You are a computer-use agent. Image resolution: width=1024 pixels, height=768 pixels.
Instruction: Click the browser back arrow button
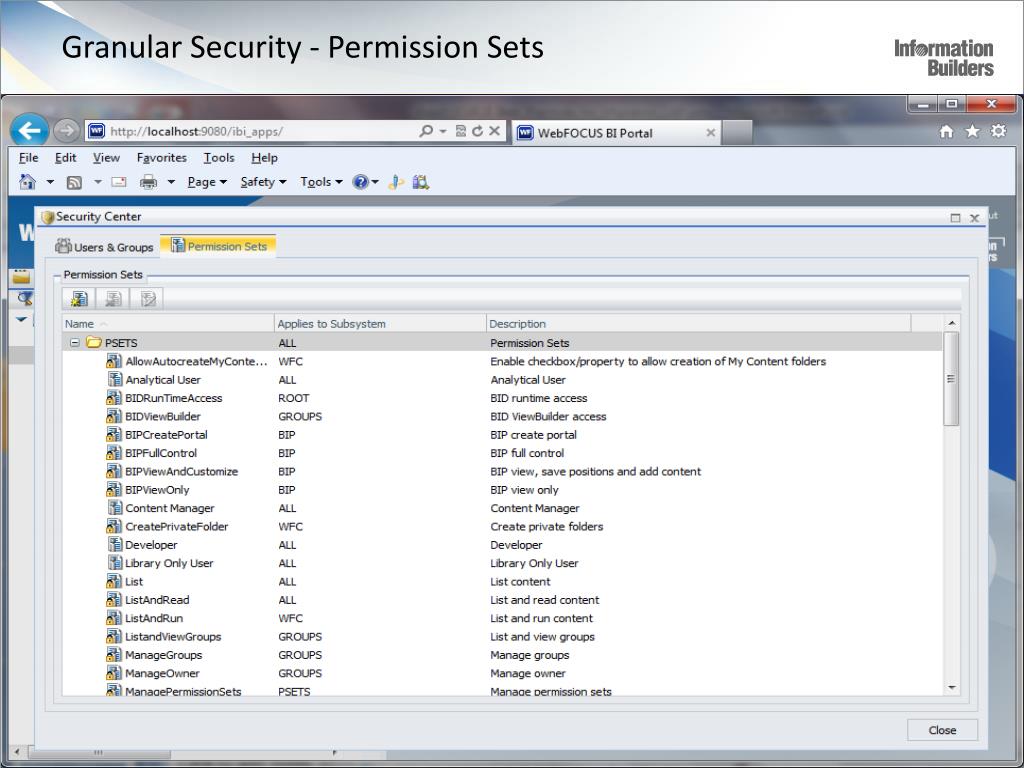(29, 131)
